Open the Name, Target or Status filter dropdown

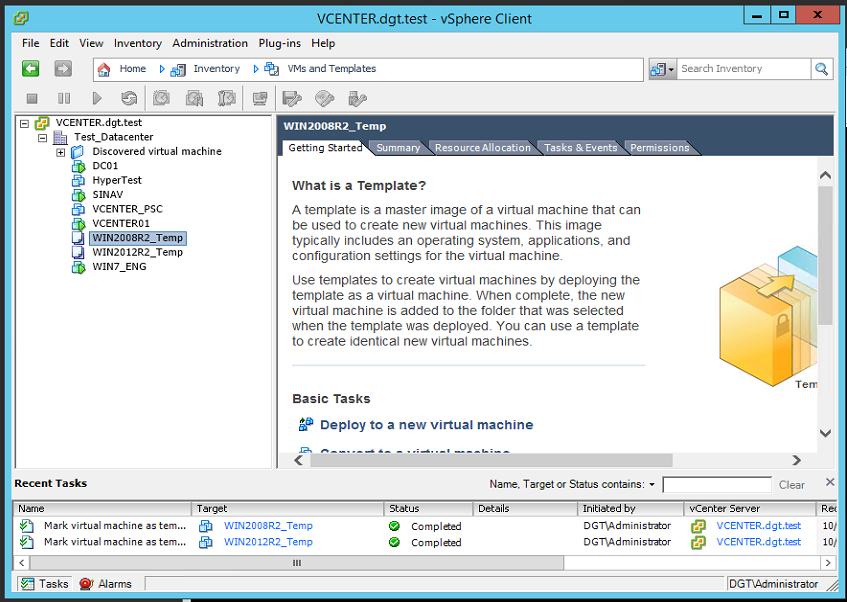[652, 485]
